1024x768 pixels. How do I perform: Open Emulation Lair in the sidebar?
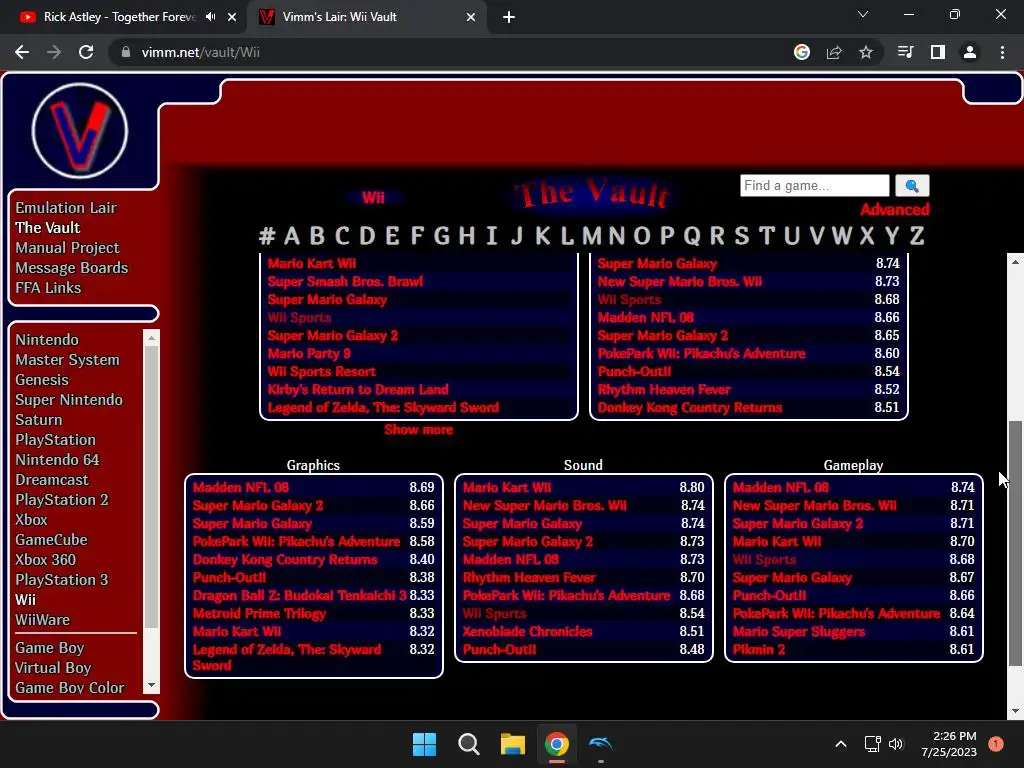66,208
